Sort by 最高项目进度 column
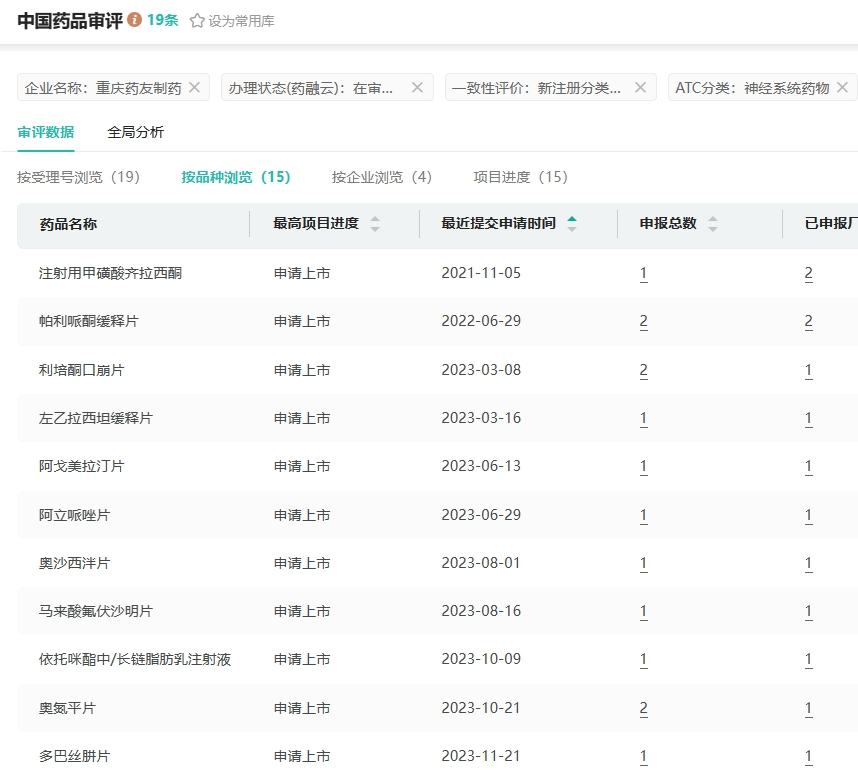 coord(375,224)
